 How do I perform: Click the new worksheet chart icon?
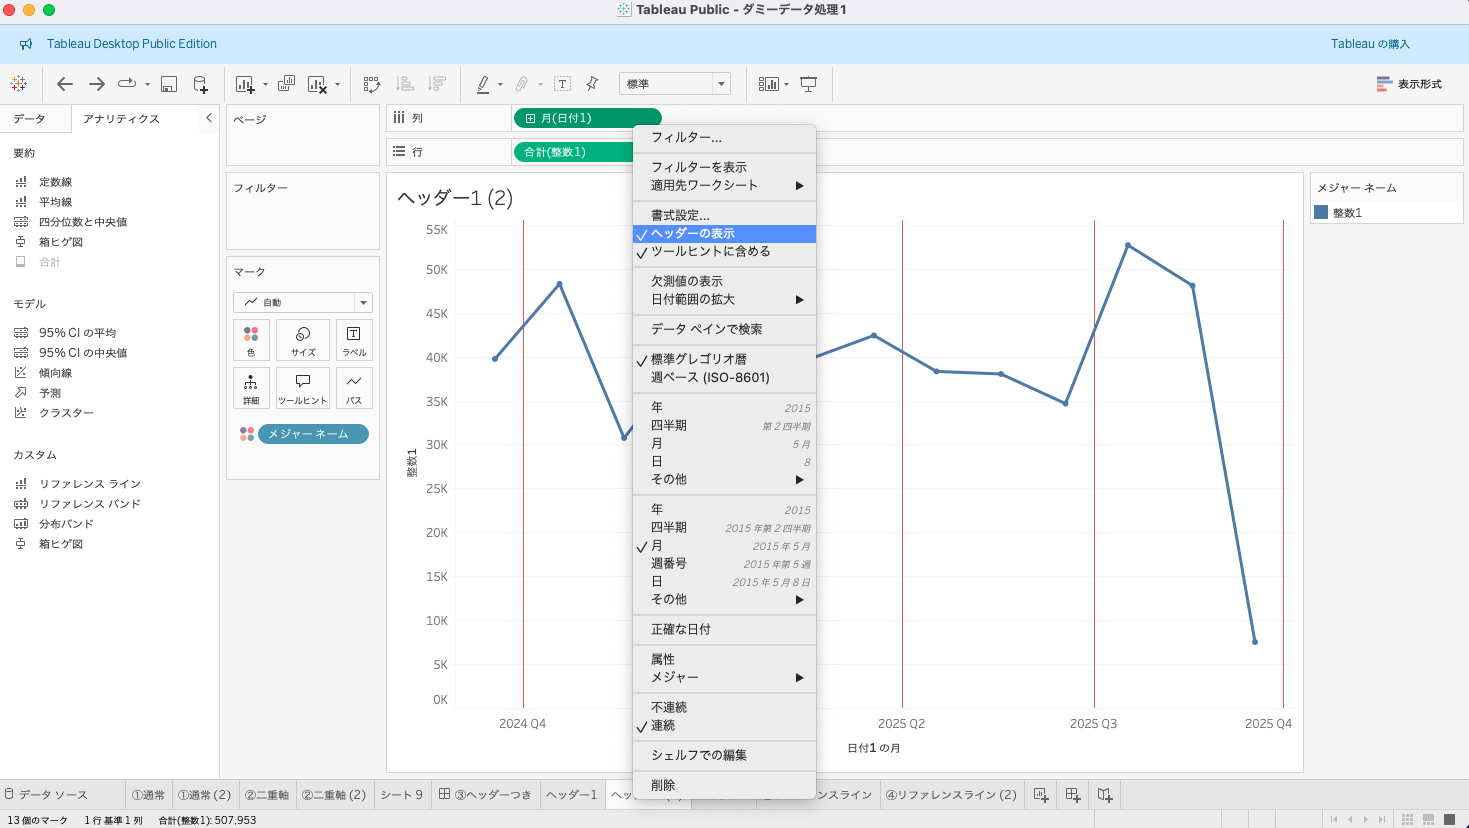coord(245,84)
